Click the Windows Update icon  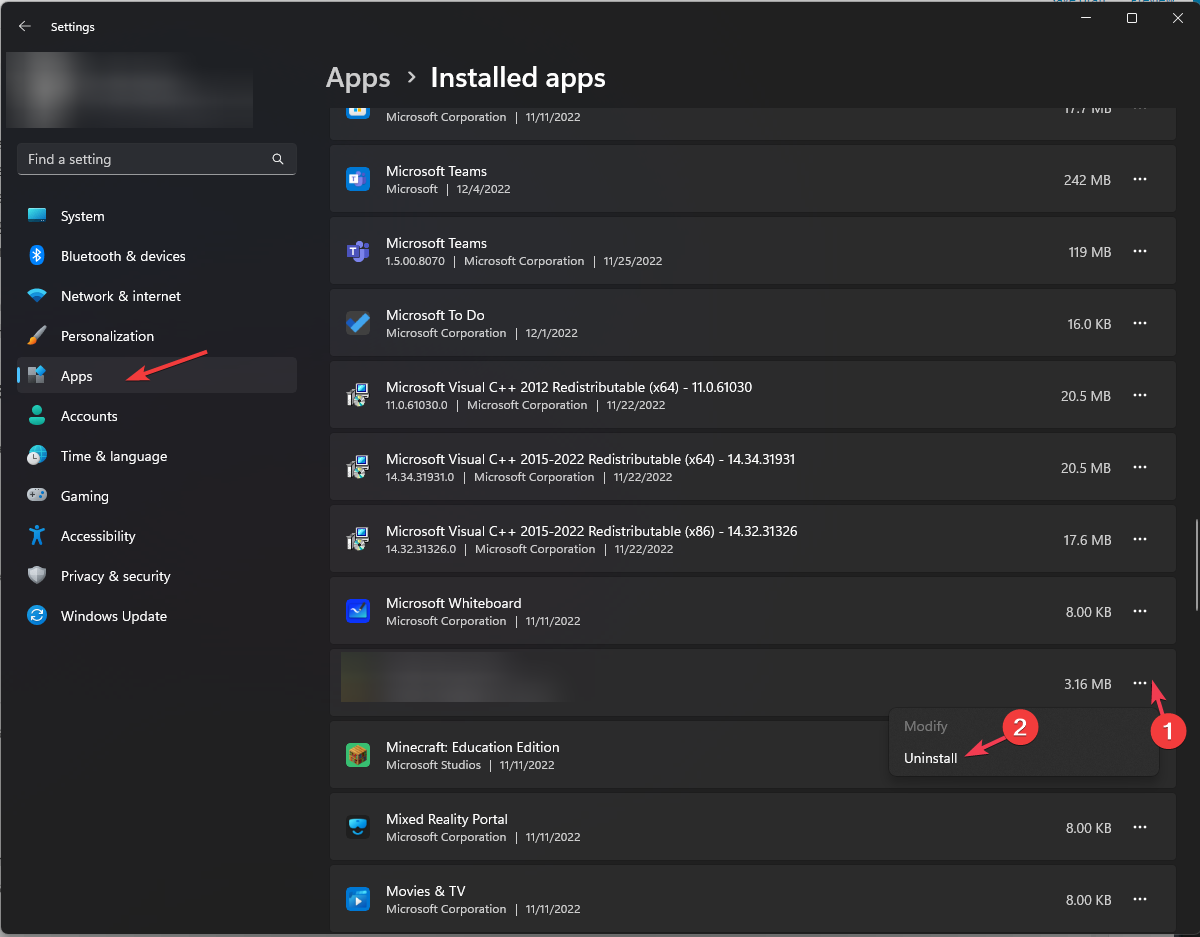point(36,616)
